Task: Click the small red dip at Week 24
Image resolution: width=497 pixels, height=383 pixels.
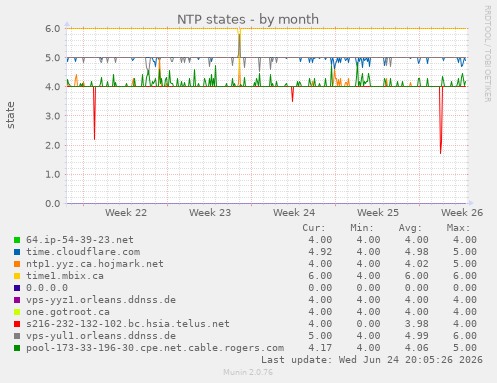Action: (292, 94)
